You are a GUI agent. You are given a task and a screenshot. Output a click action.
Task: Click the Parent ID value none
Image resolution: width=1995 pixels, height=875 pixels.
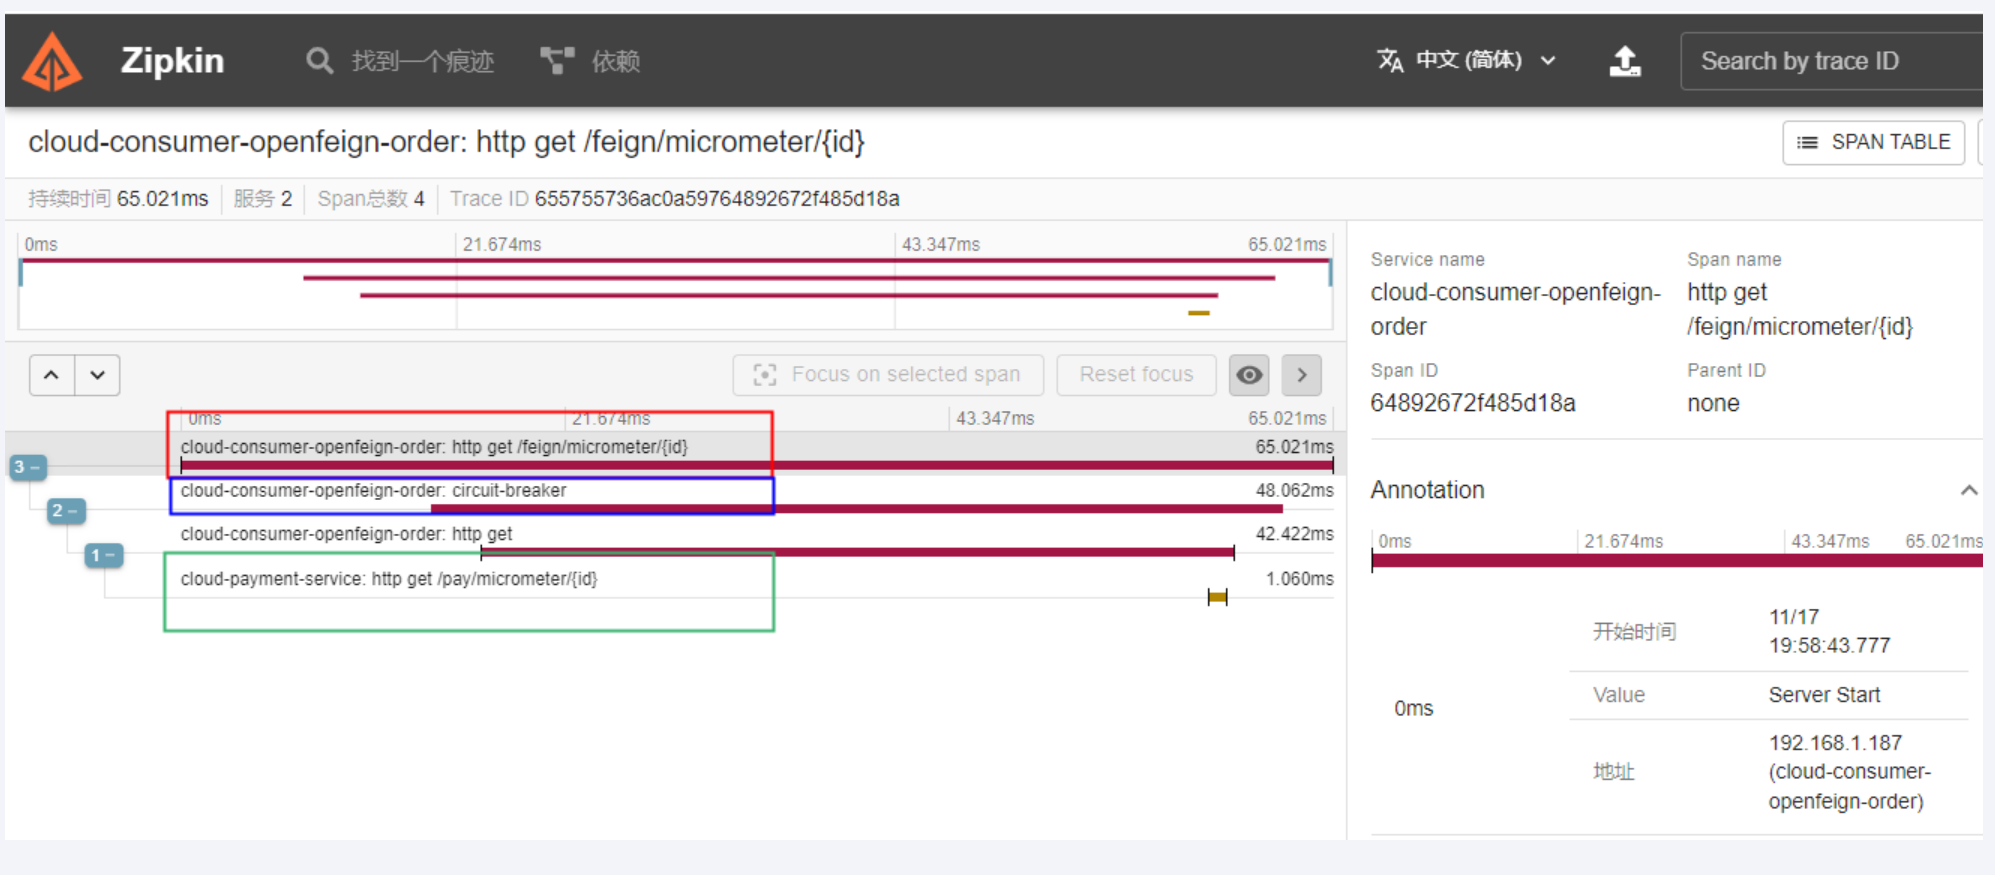click(1713, 403)
